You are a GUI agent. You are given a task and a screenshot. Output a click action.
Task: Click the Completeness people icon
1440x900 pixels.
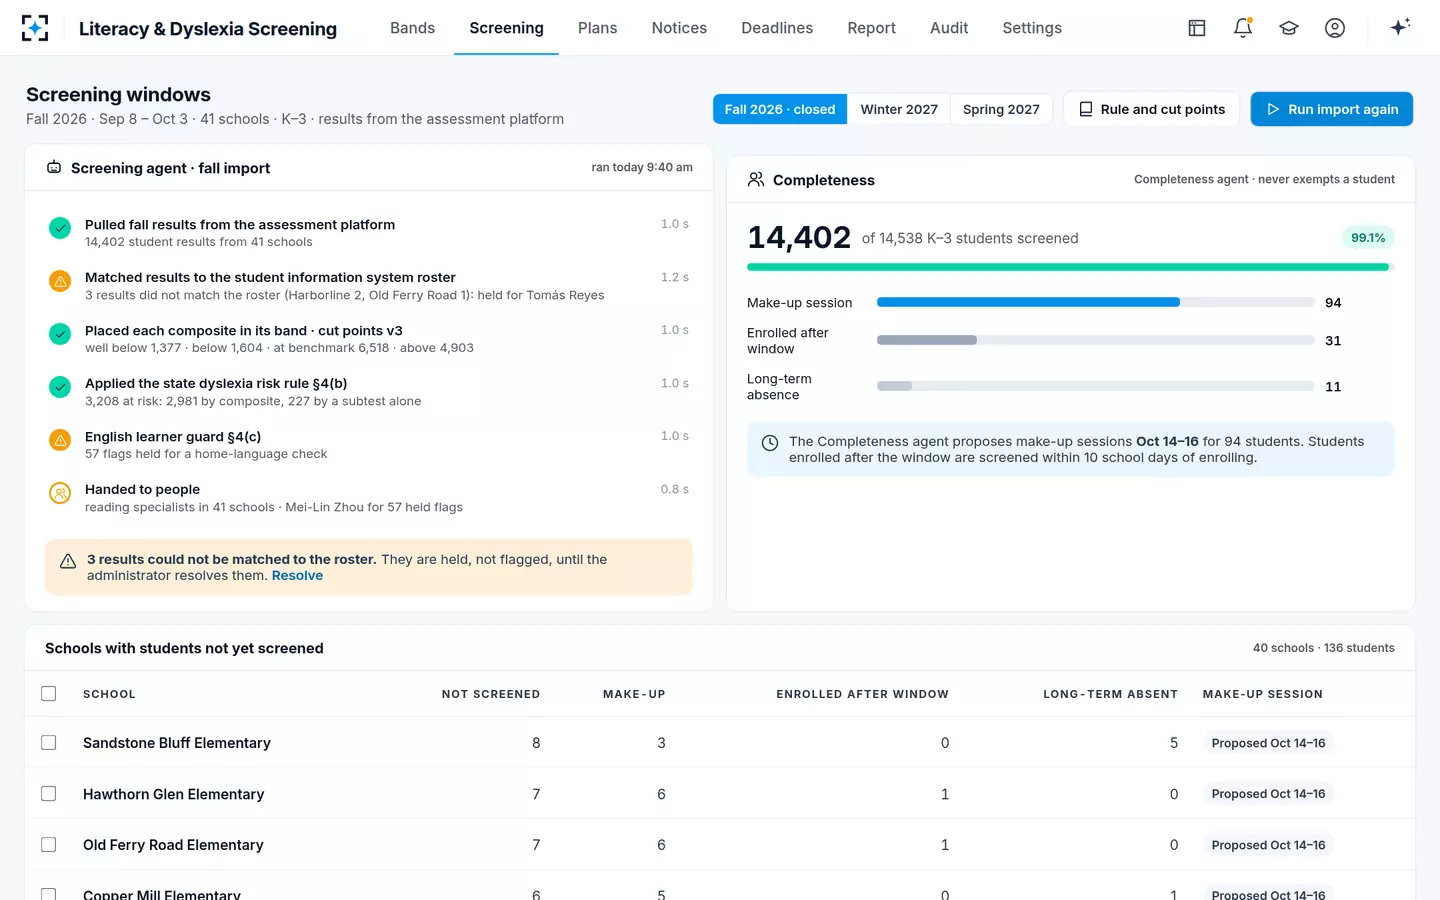click(x=756, y=179)
